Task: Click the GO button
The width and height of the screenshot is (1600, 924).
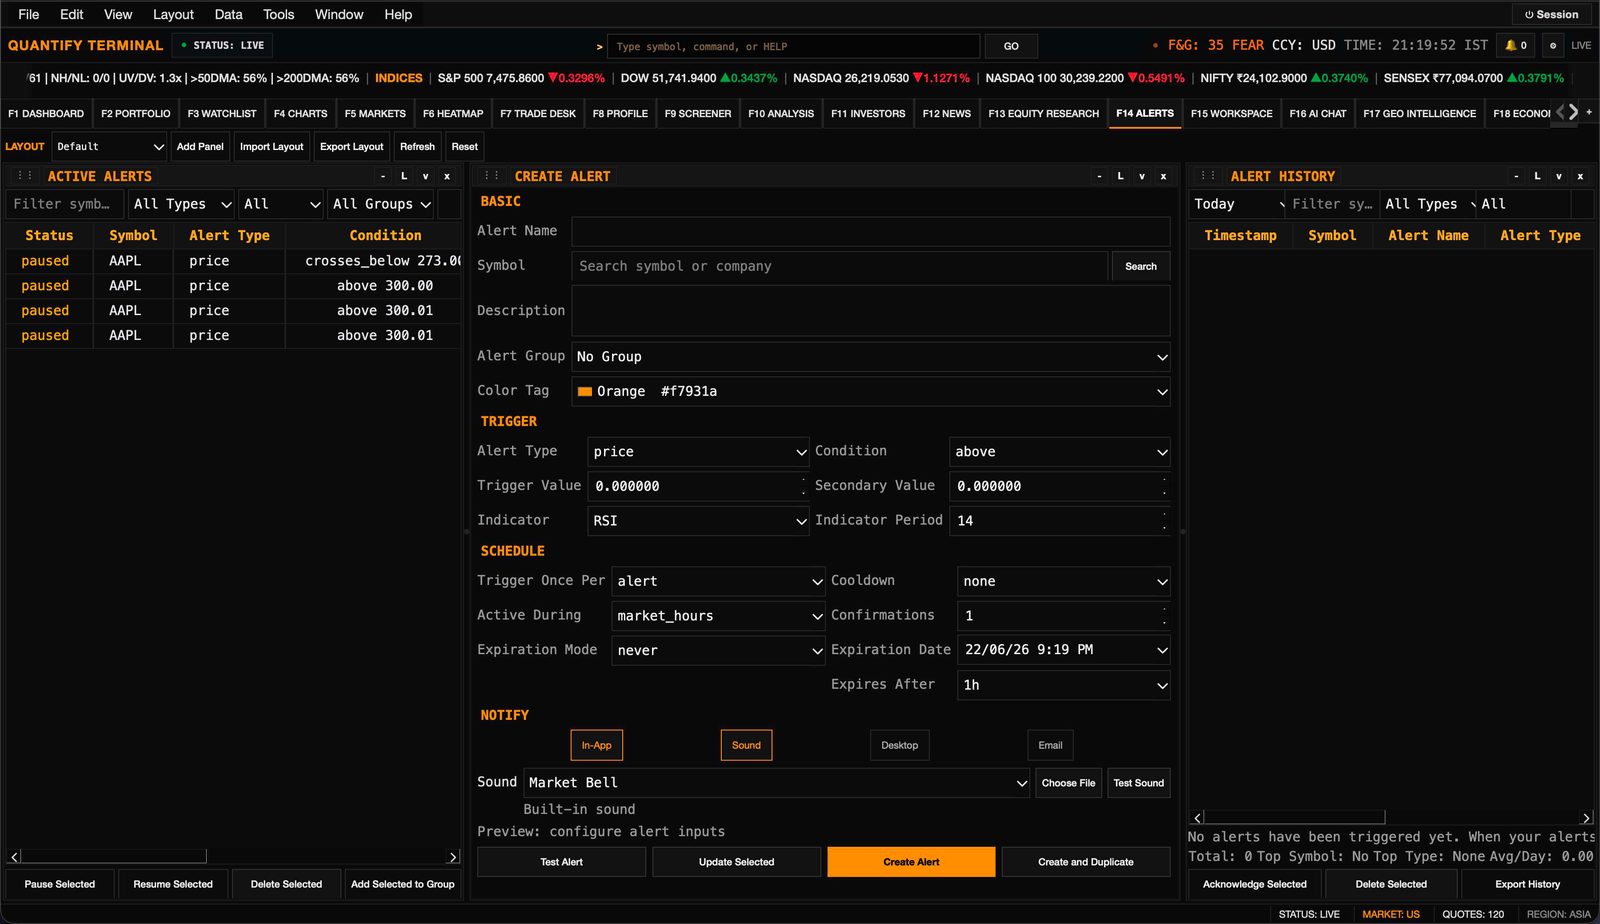Action: click(1011, 46)
